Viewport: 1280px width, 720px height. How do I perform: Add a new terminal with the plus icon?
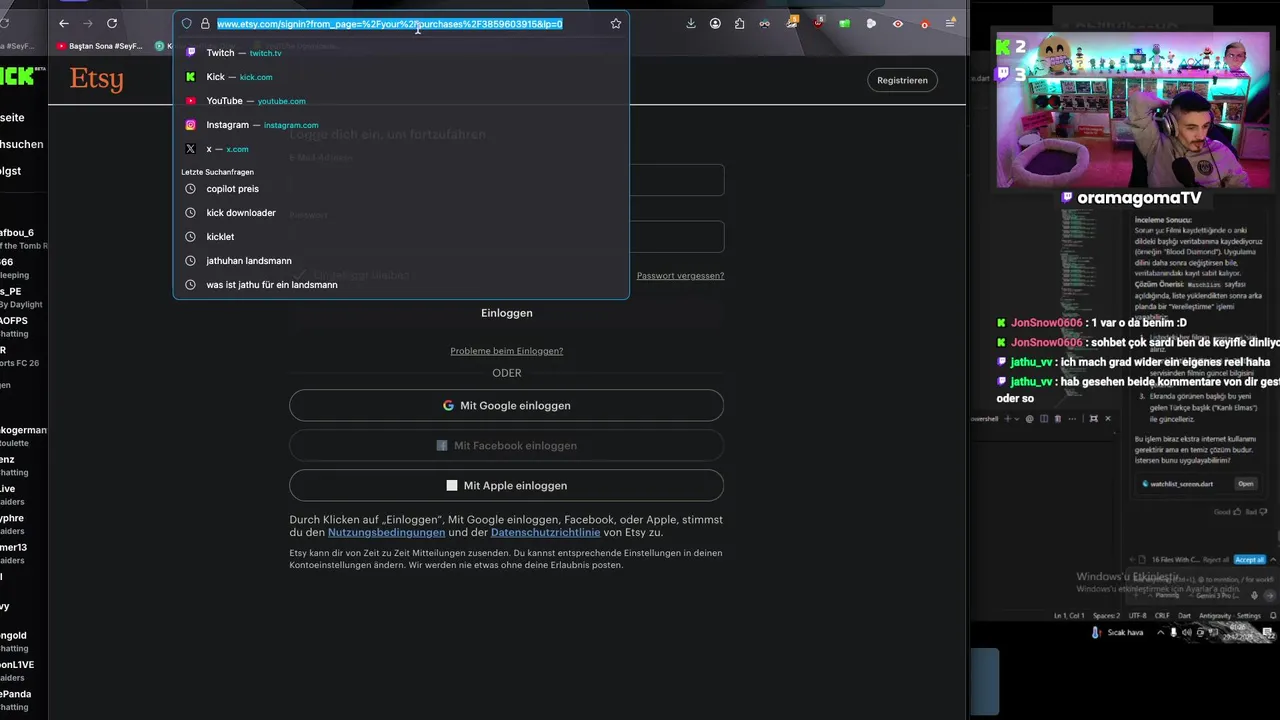pos(1008,419)
